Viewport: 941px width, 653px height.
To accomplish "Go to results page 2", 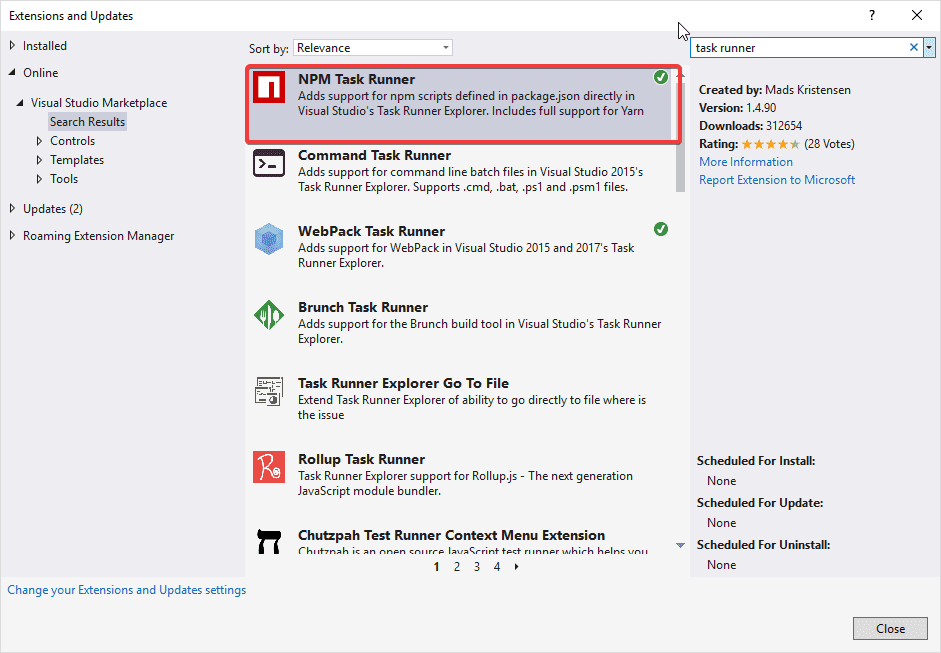I will click(x=457, y=567).
